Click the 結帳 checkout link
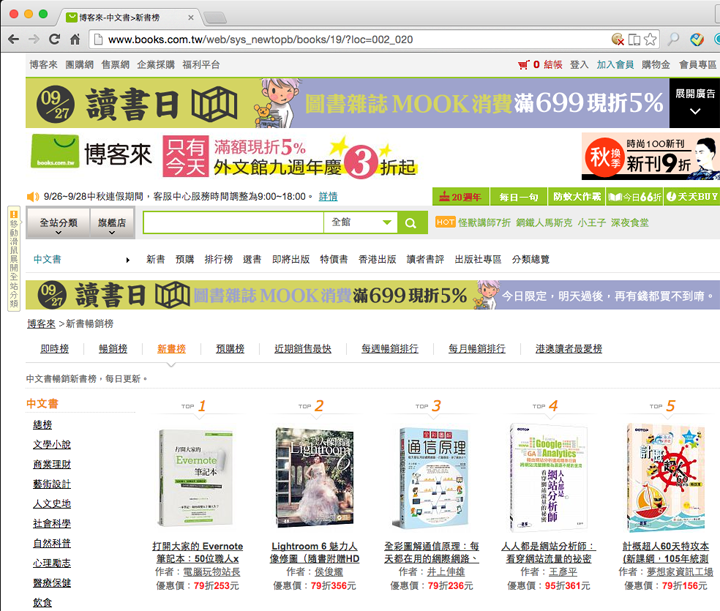This screenshot has width=720, height=611. [553, 65]
